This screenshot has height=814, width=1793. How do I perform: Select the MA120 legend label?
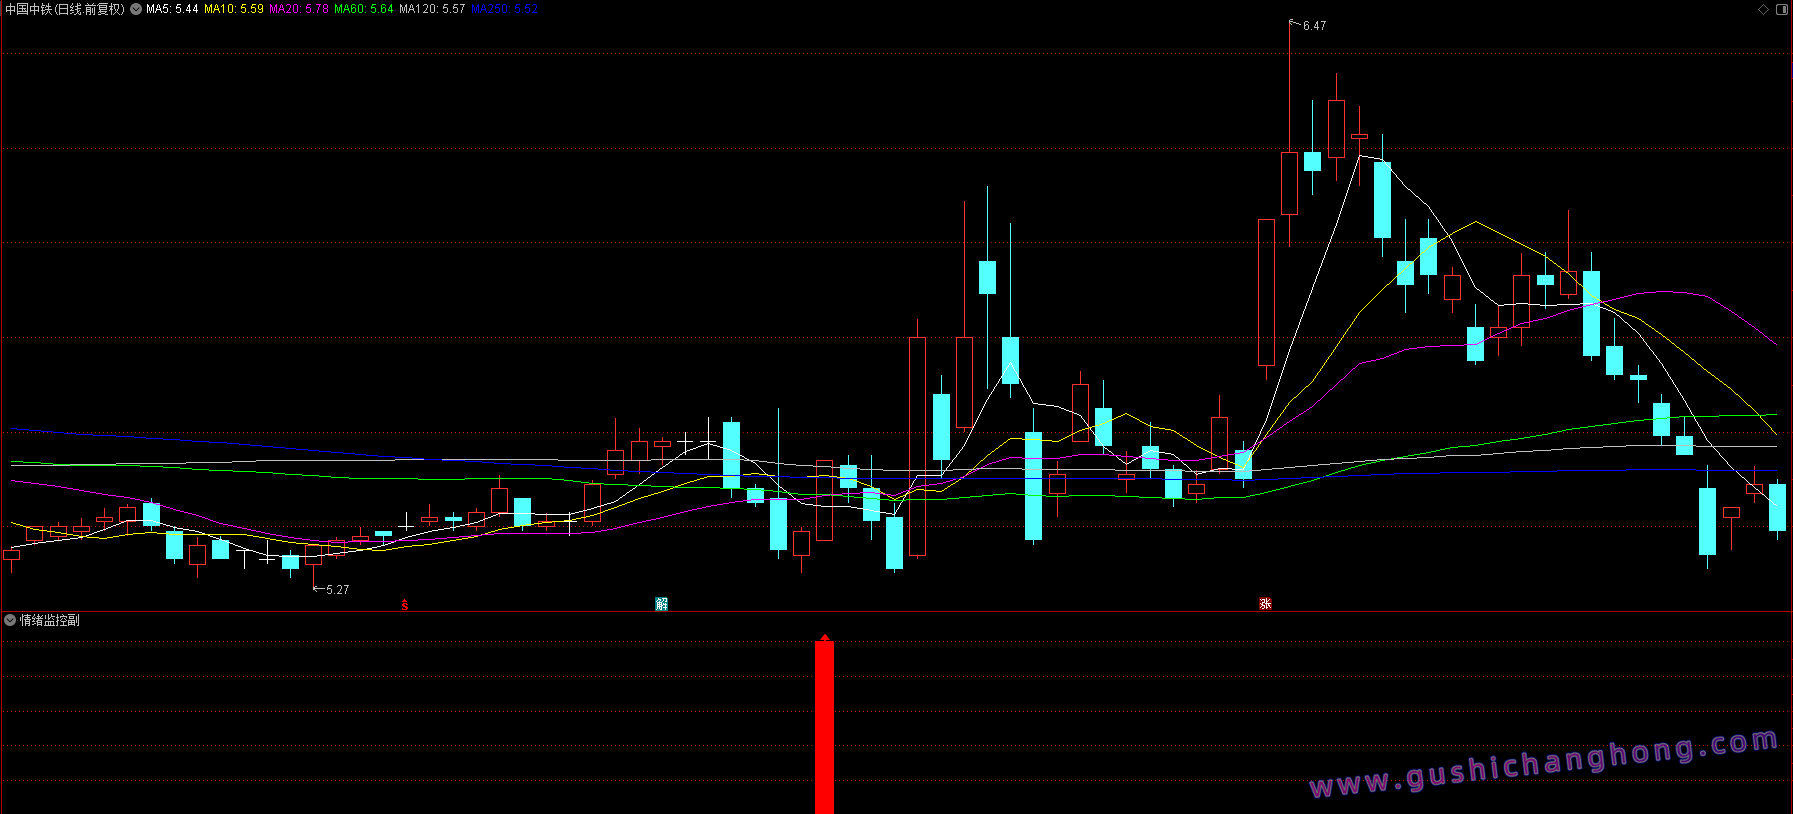point(432,9)
